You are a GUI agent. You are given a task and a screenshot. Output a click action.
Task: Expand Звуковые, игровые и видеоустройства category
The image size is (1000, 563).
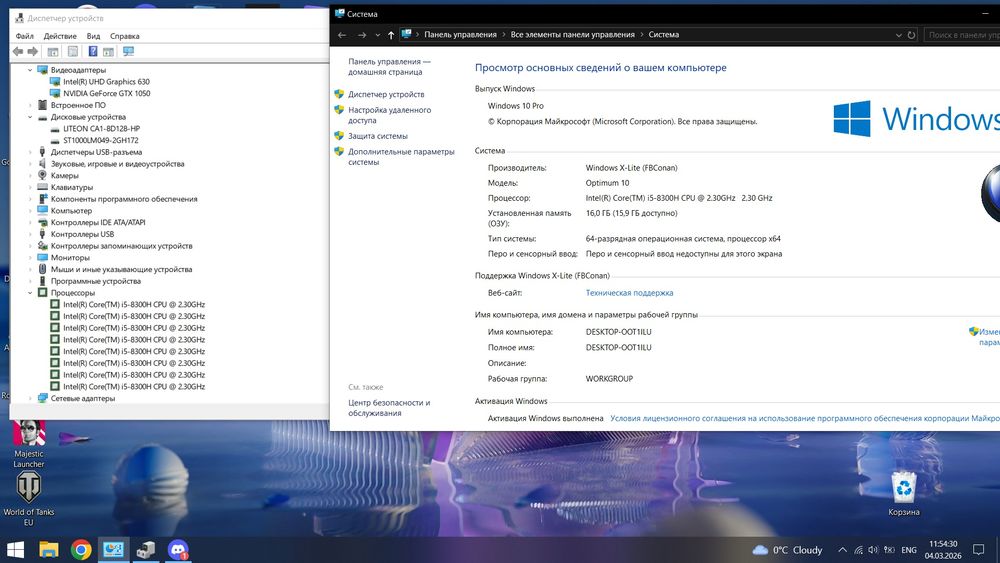[30, 164]
